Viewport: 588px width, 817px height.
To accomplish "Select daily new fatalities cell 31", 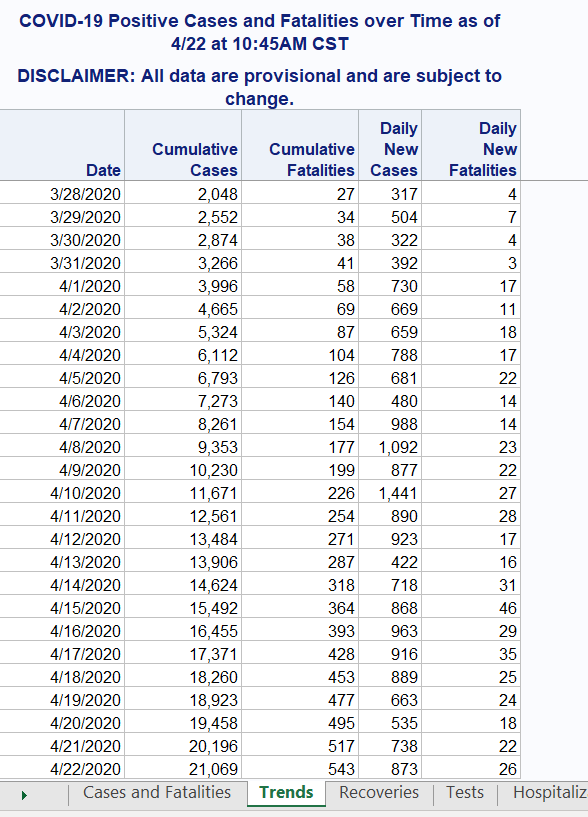I will click(x=471, y=585).
